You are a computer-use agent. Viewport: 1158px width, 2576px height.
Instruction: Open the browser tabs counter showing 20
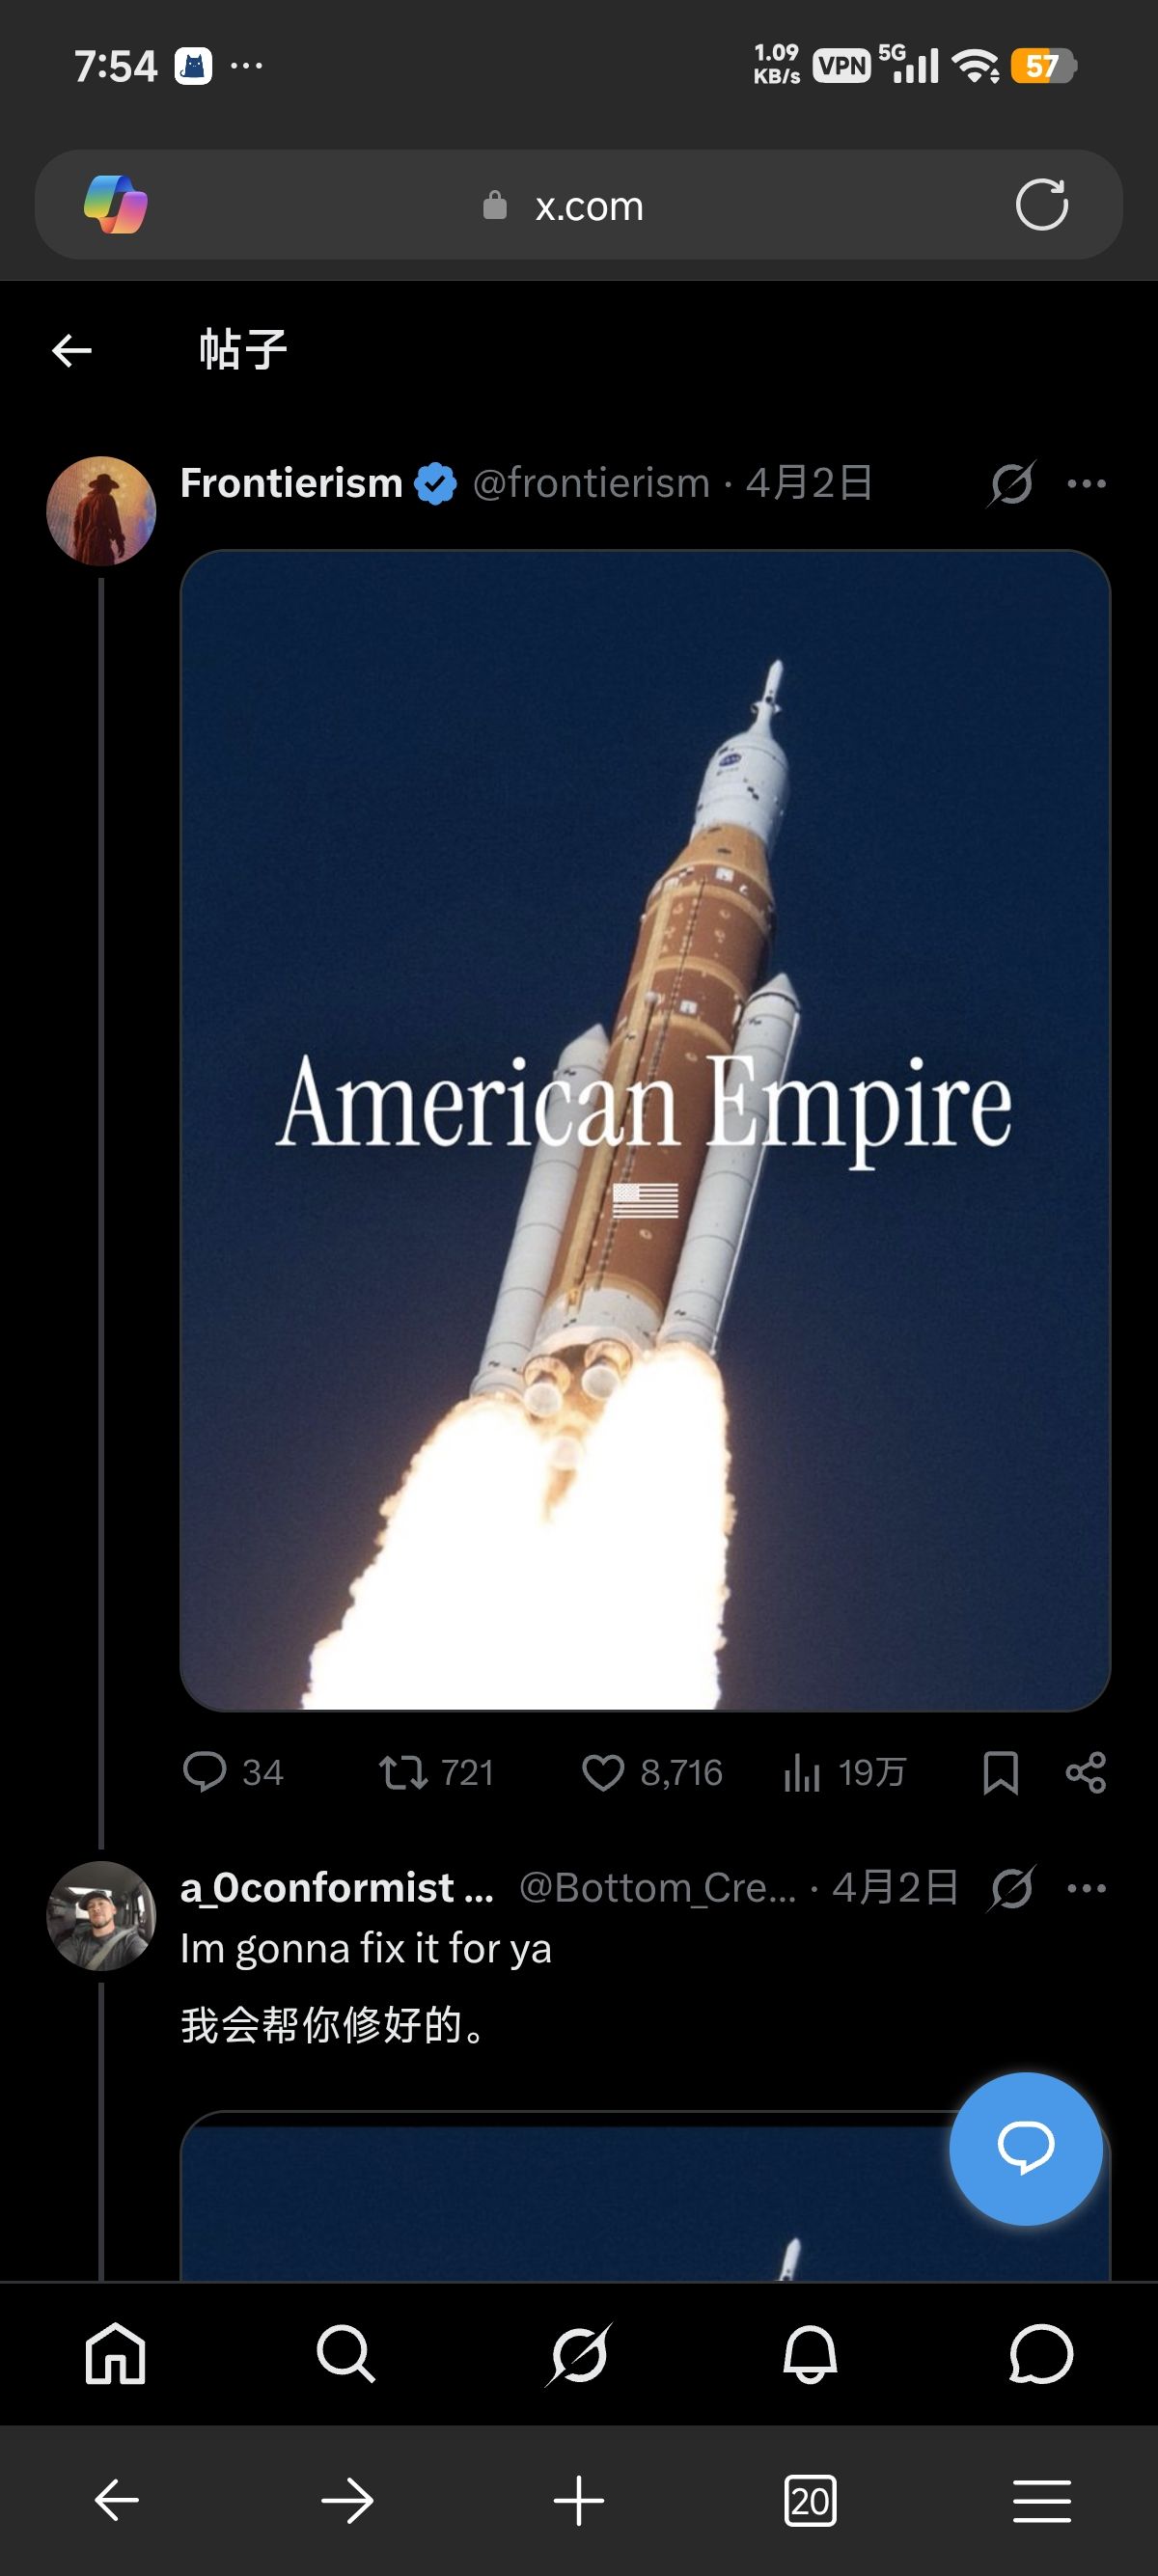point(810,2501)
